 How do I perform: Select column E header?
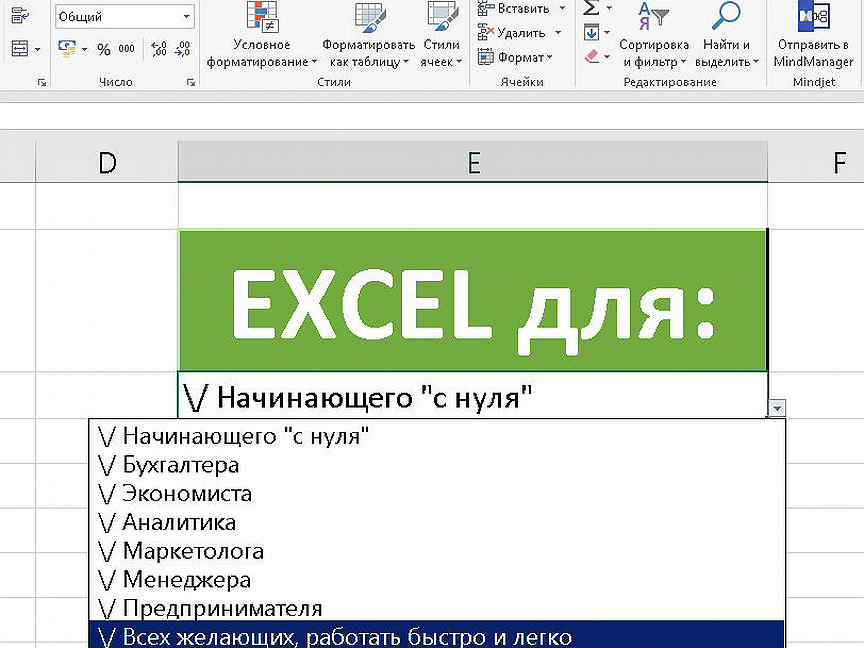tap(473, 163)
